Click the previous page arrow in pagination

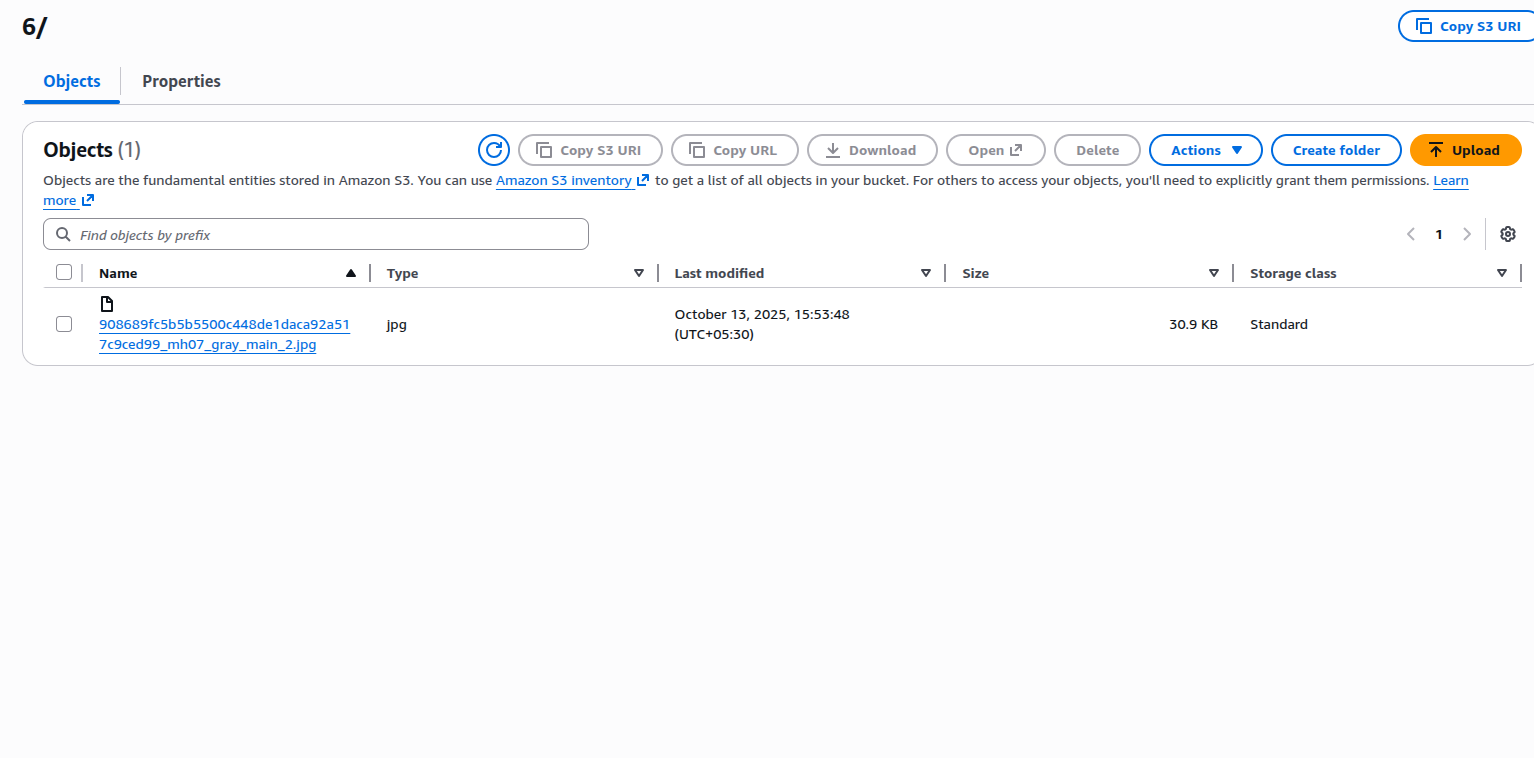(1411, 234)
